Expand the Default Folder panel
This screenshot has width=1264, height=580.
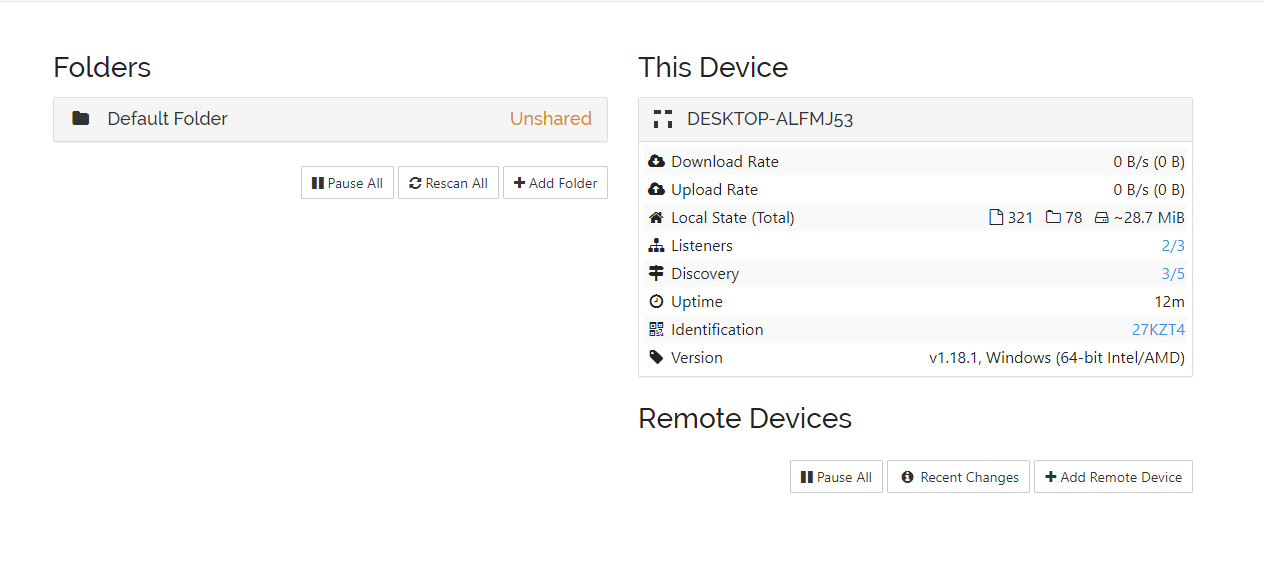point(330,119)
